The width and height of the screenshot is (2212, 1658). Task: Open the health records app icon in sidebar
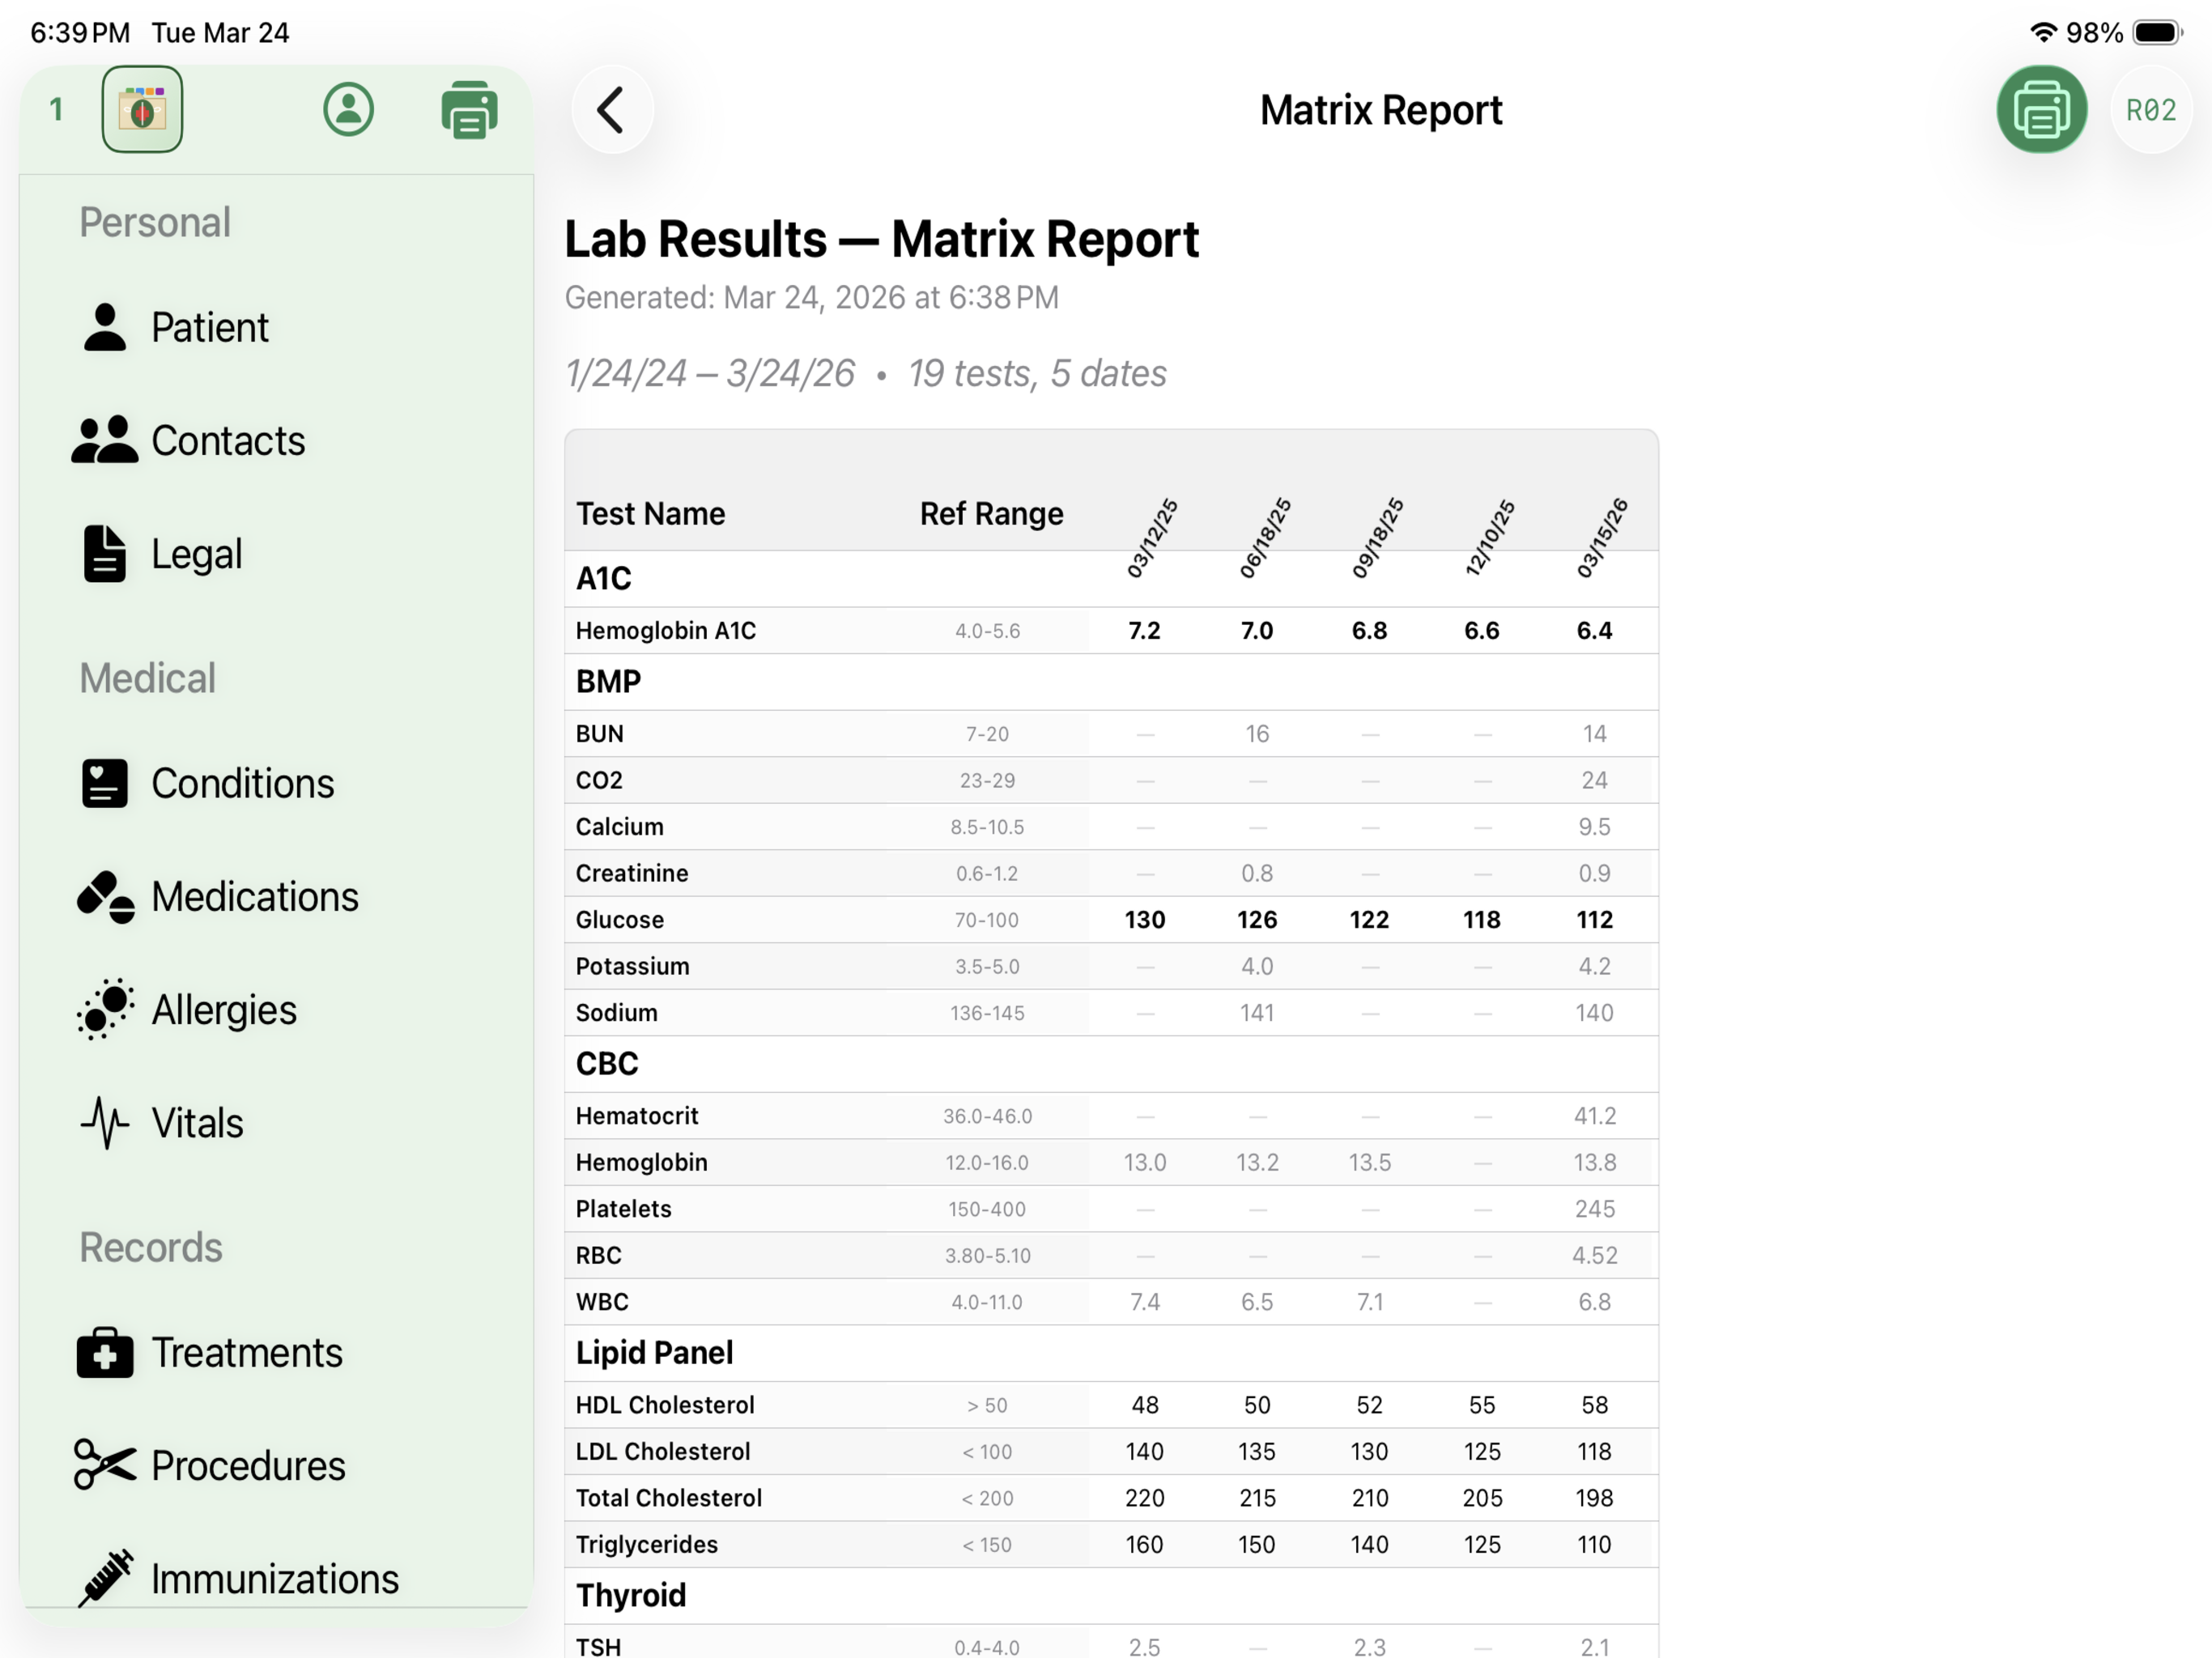coord(142,109)
